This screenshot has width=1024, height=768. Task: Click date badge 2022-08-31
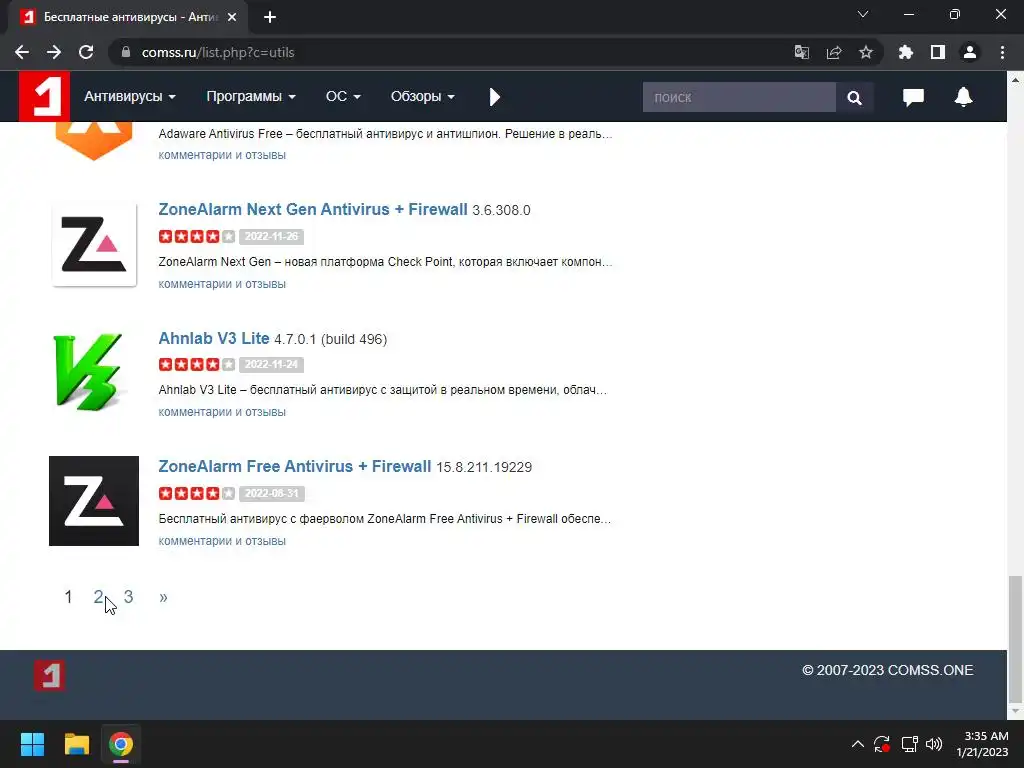click(271, 493)
